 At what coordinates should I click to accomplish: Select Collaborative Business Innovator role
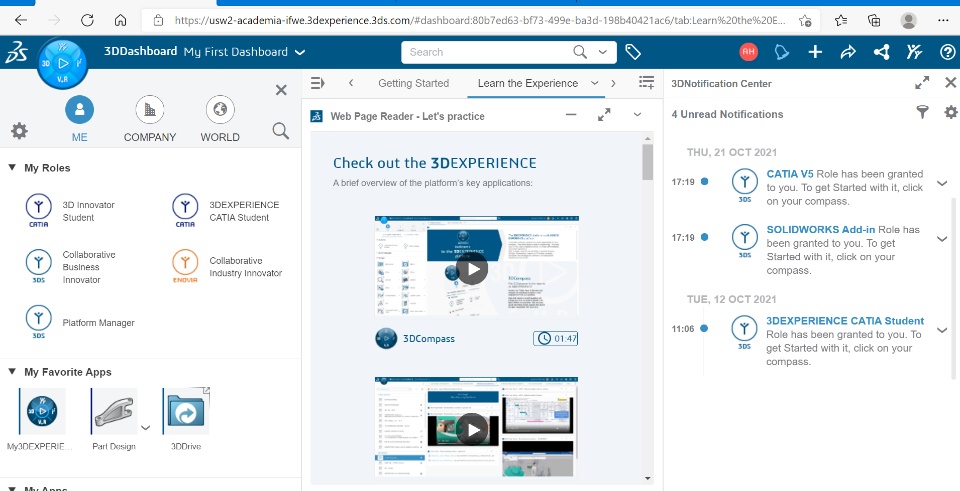(x=71, y=267)
